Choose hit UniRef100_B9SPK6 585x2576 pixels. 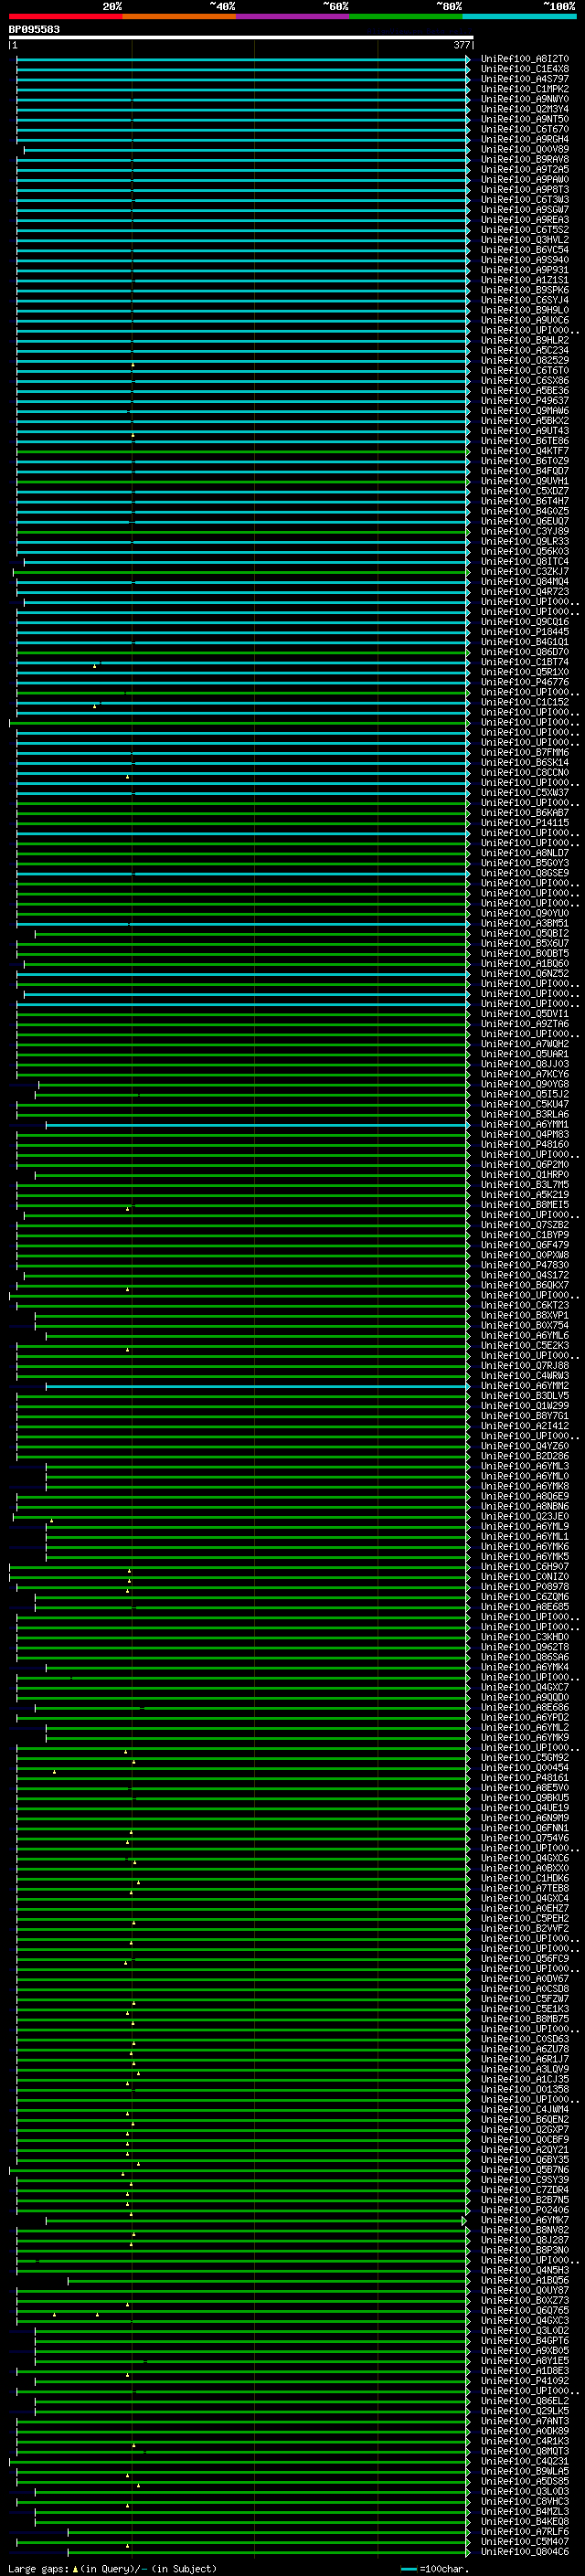click(525, 290)
